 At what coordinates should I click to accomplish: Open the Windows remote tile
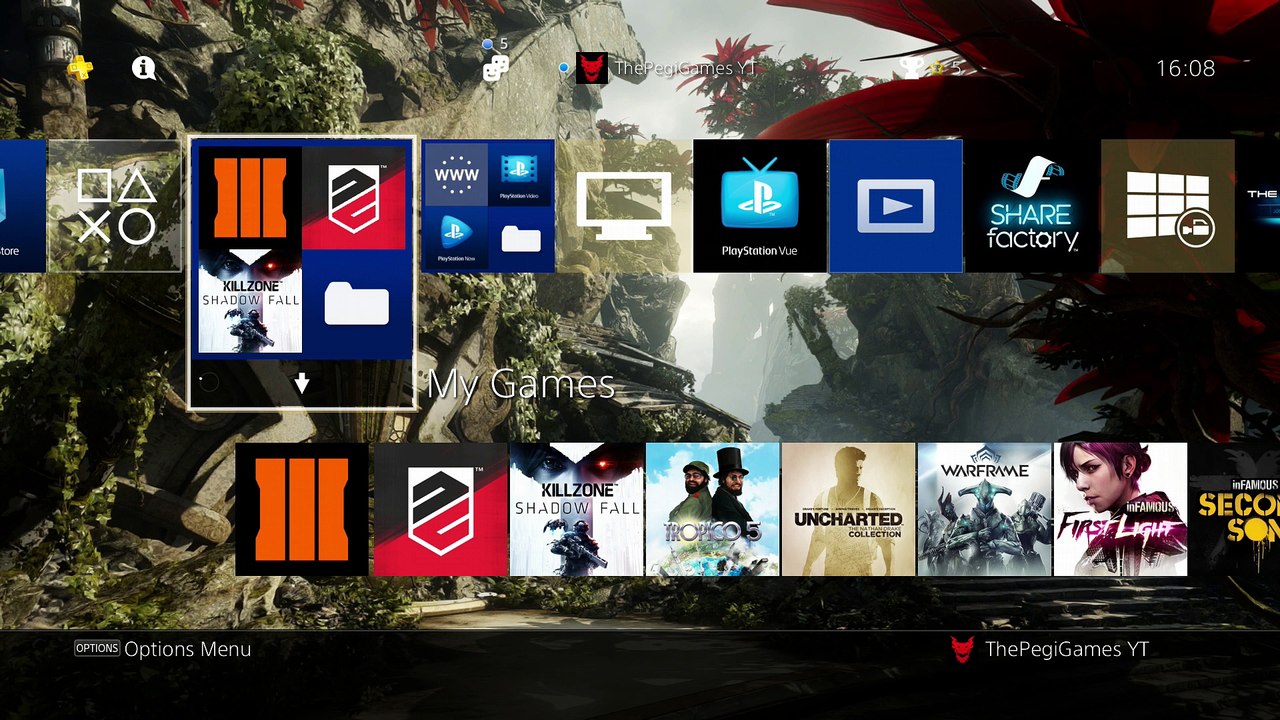point(1168,206)
